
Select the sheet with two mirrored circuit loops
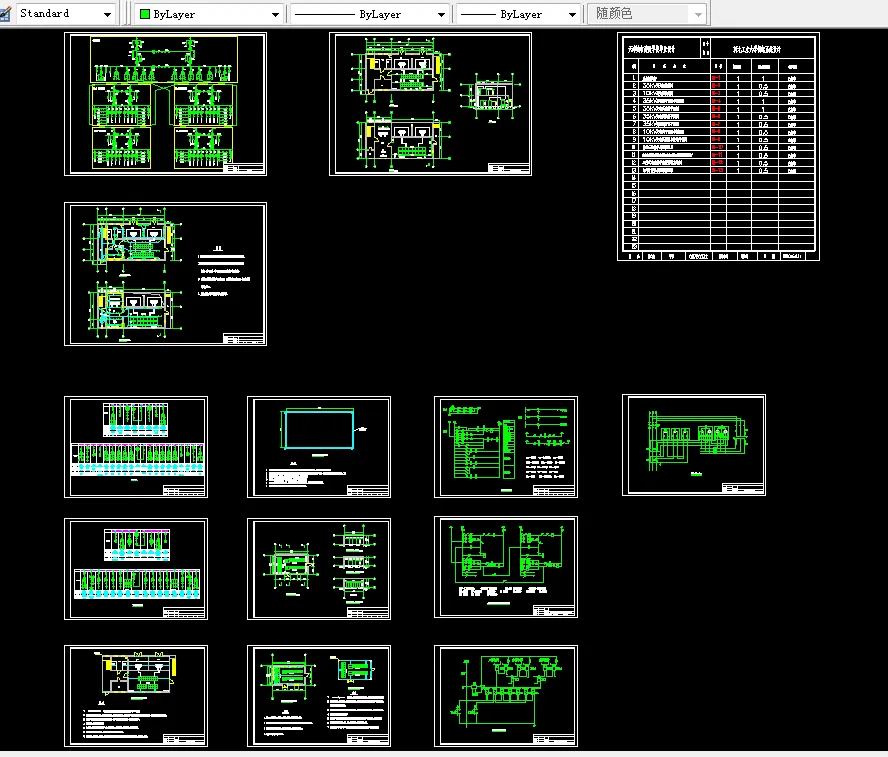(x=506, y=567)
